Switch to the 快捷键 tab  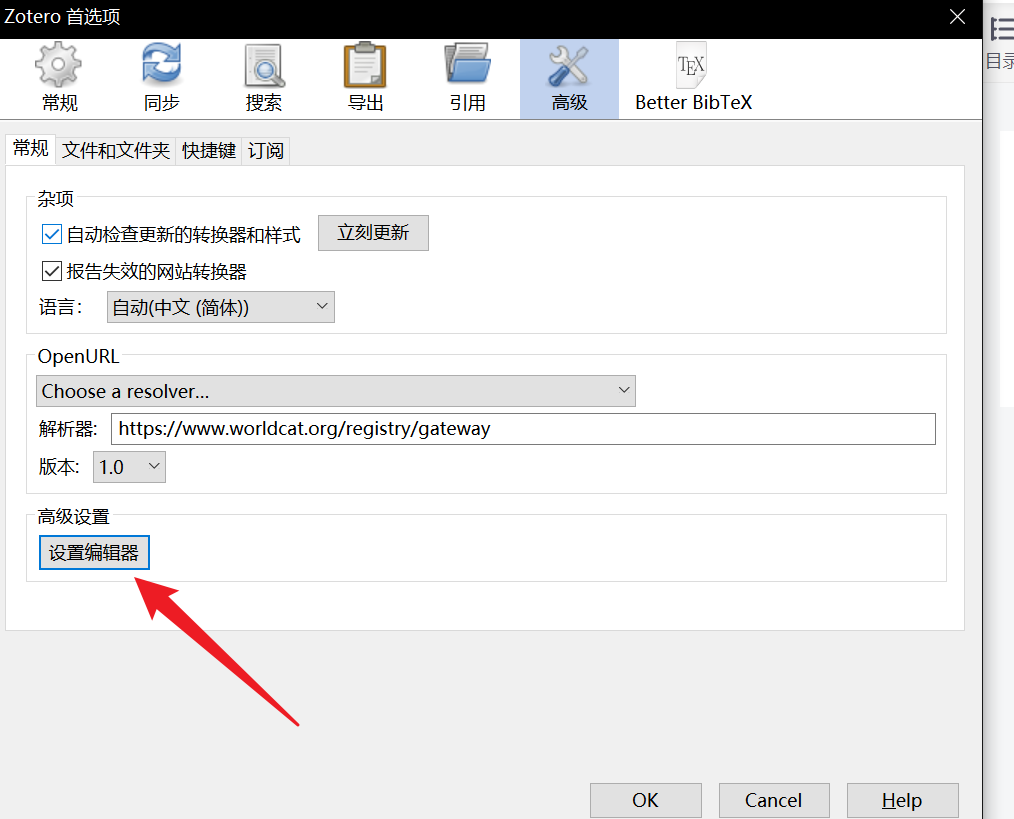point(209,151)
